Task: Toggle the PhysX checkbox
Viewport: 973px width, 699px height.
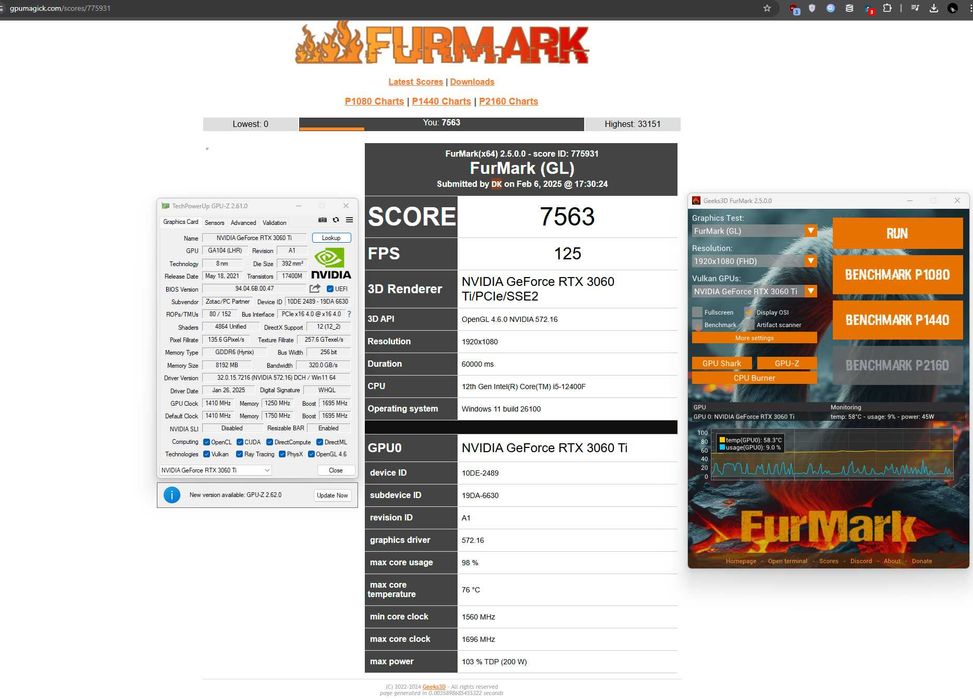Action: coord(282,454)
